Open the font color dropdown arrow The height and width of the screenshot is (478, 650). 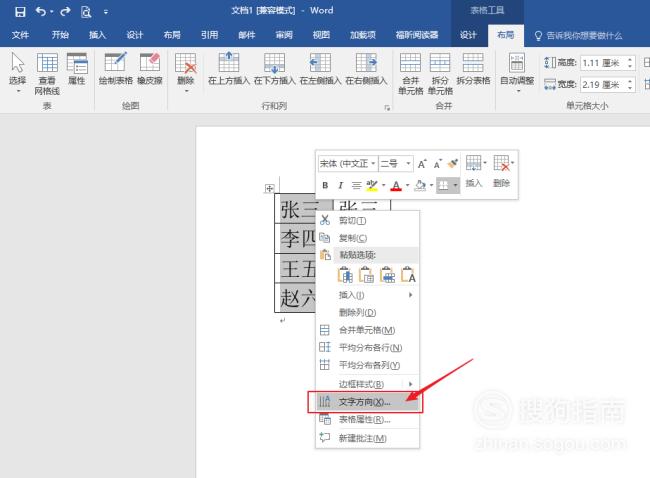[x=408, y=185]
